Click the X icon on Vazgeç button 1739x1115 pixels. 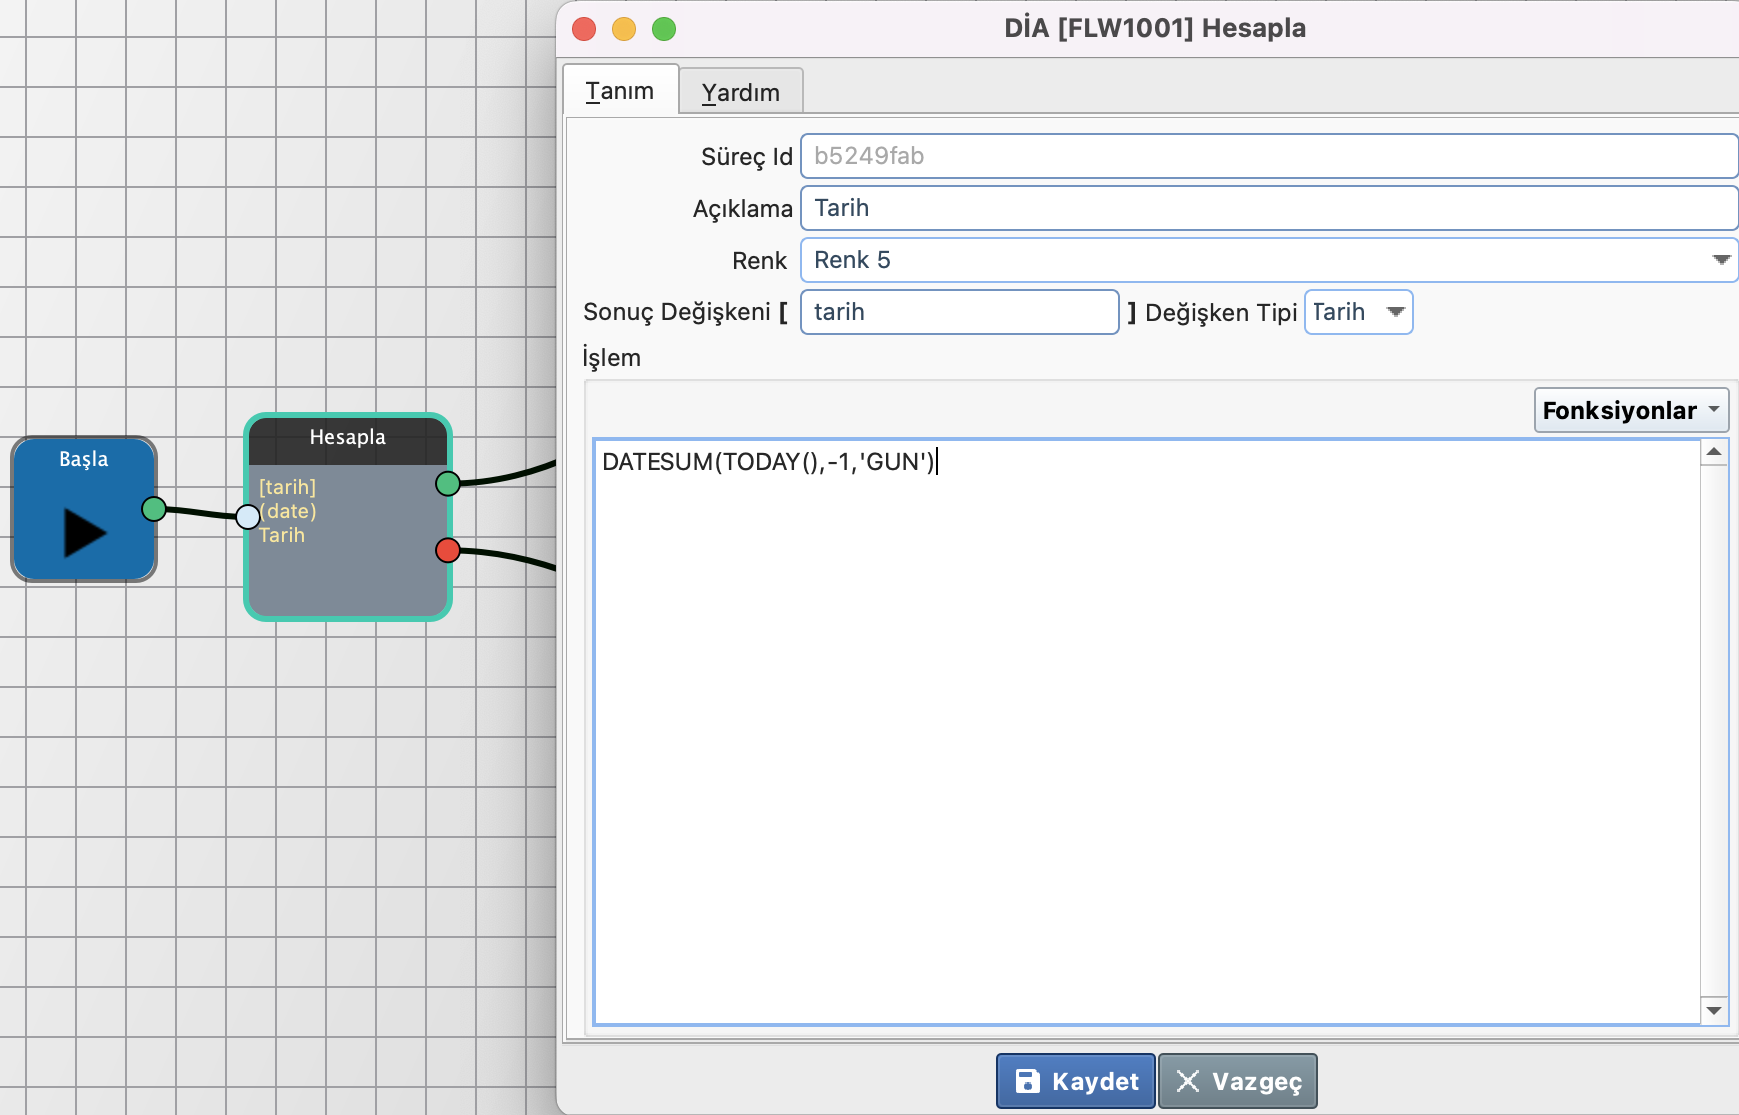pyautogui.click(x=1188, y=1081)
